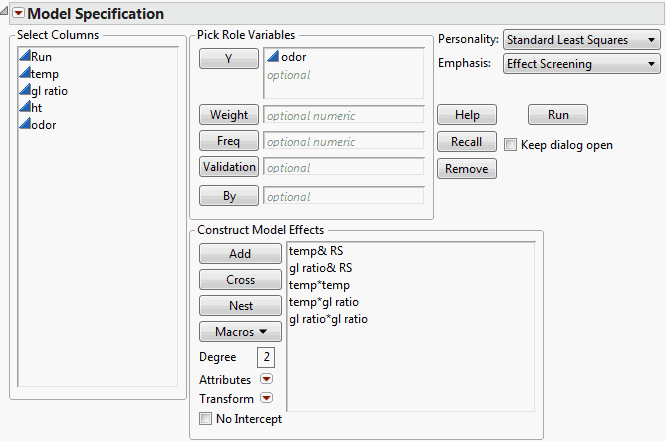
Task: Expand the Macros dropdown button
Action: pyautogui.click(x=241, y=331)
